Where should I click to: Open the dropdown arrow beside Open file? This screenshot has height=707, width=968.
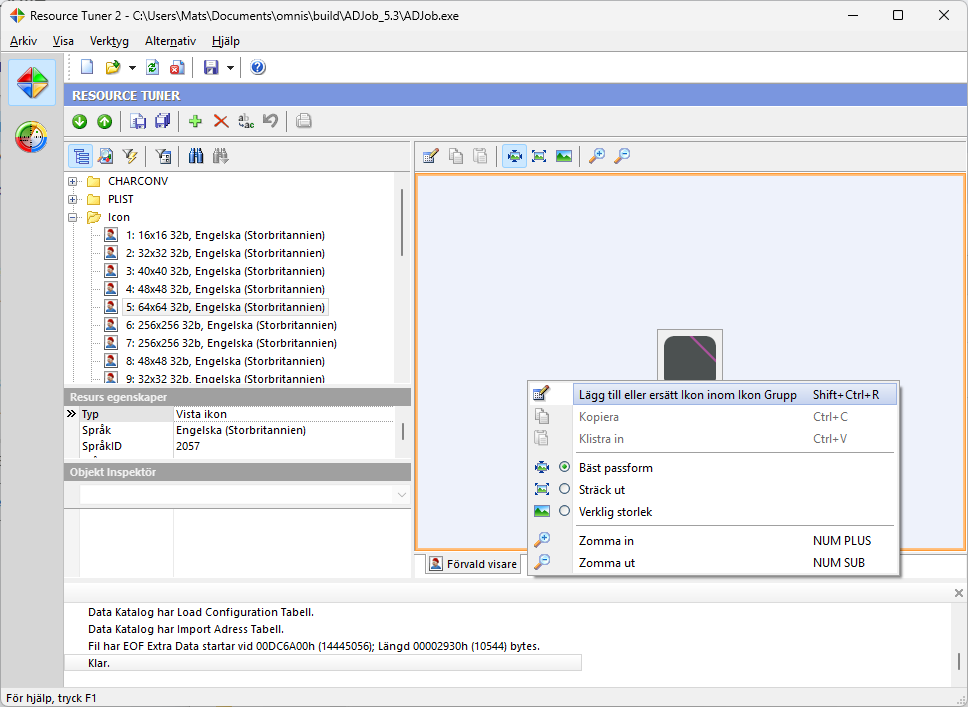click(x=132, y=68)
